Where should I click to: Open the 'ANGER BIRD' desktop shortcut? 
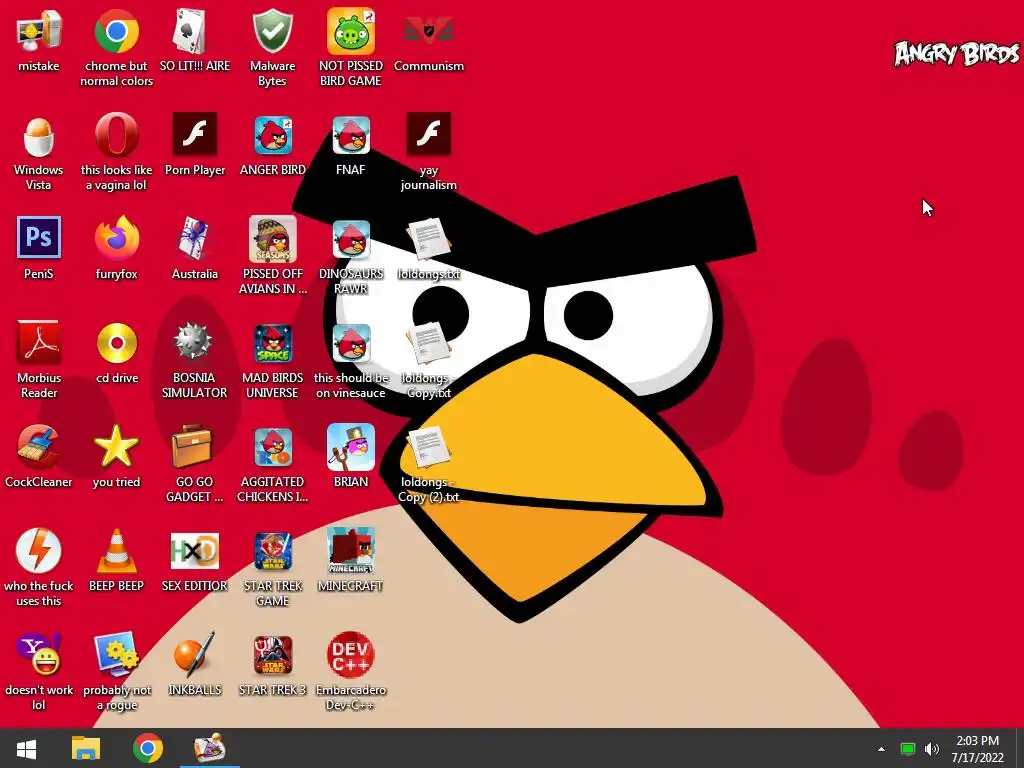click(272, 136)
